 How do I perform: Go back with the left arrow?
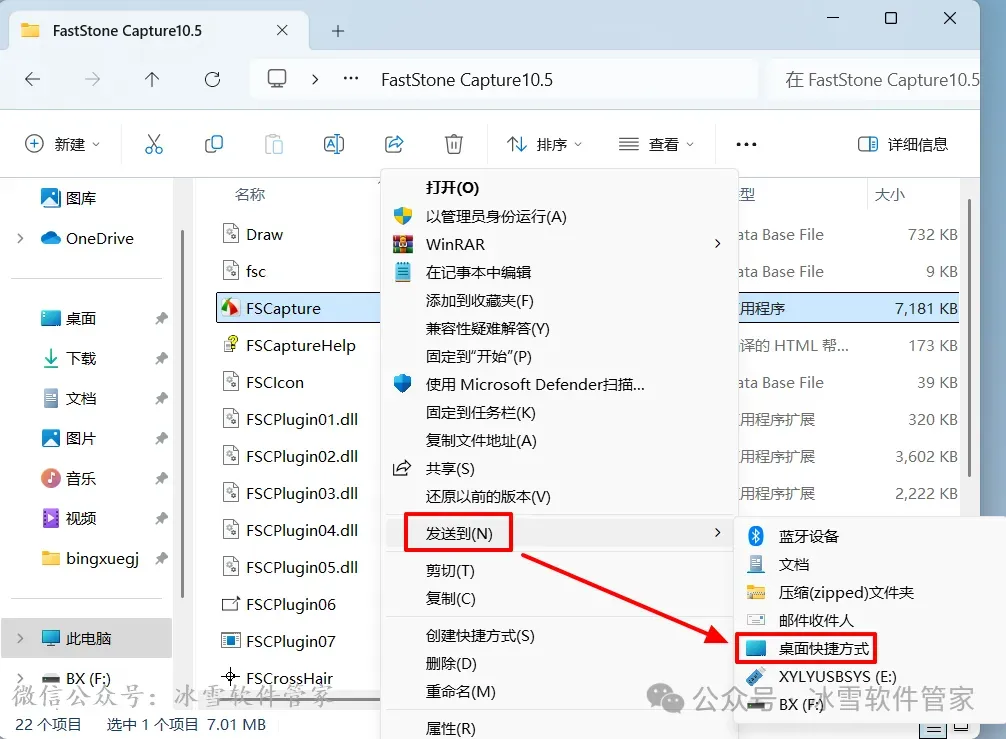click(x=32, y=80)
